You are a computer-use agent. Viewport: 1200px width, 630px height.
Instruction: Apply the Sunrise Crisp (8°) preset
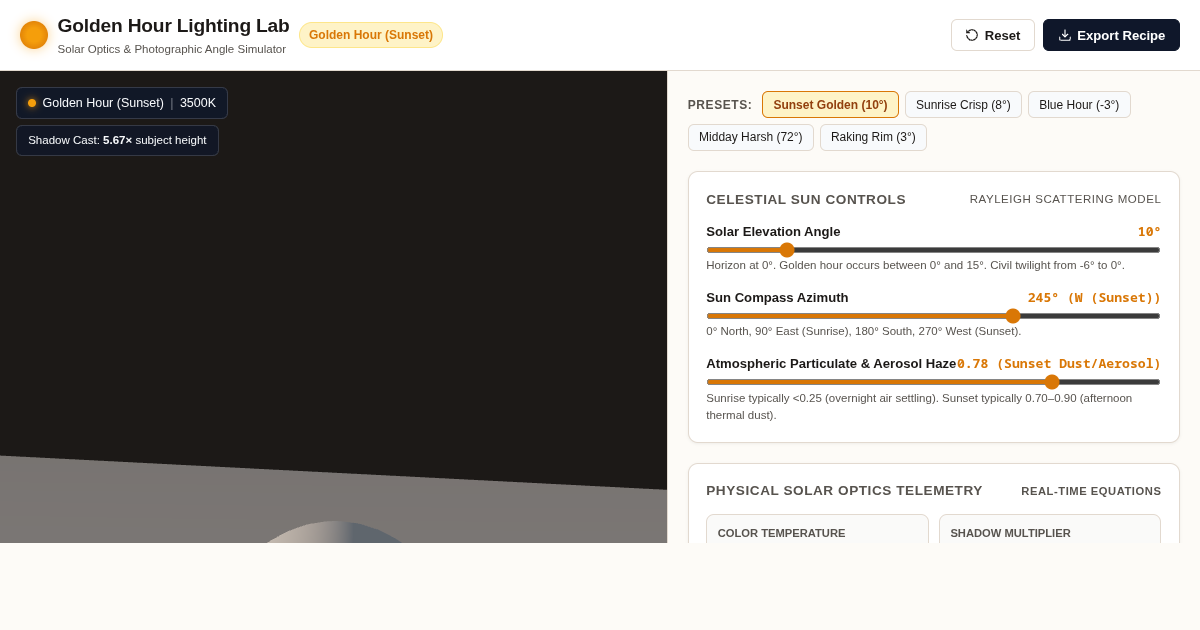tap(963, 105)
